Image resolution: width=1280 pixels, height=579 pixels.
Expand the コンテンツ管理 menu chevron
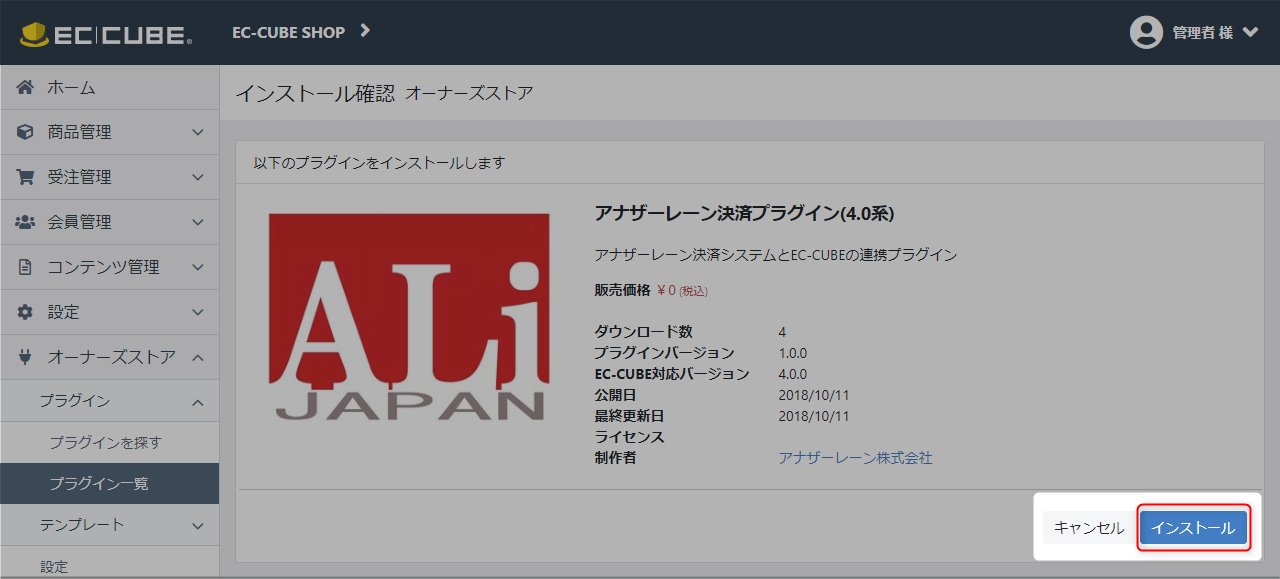(x=198, y=267)
